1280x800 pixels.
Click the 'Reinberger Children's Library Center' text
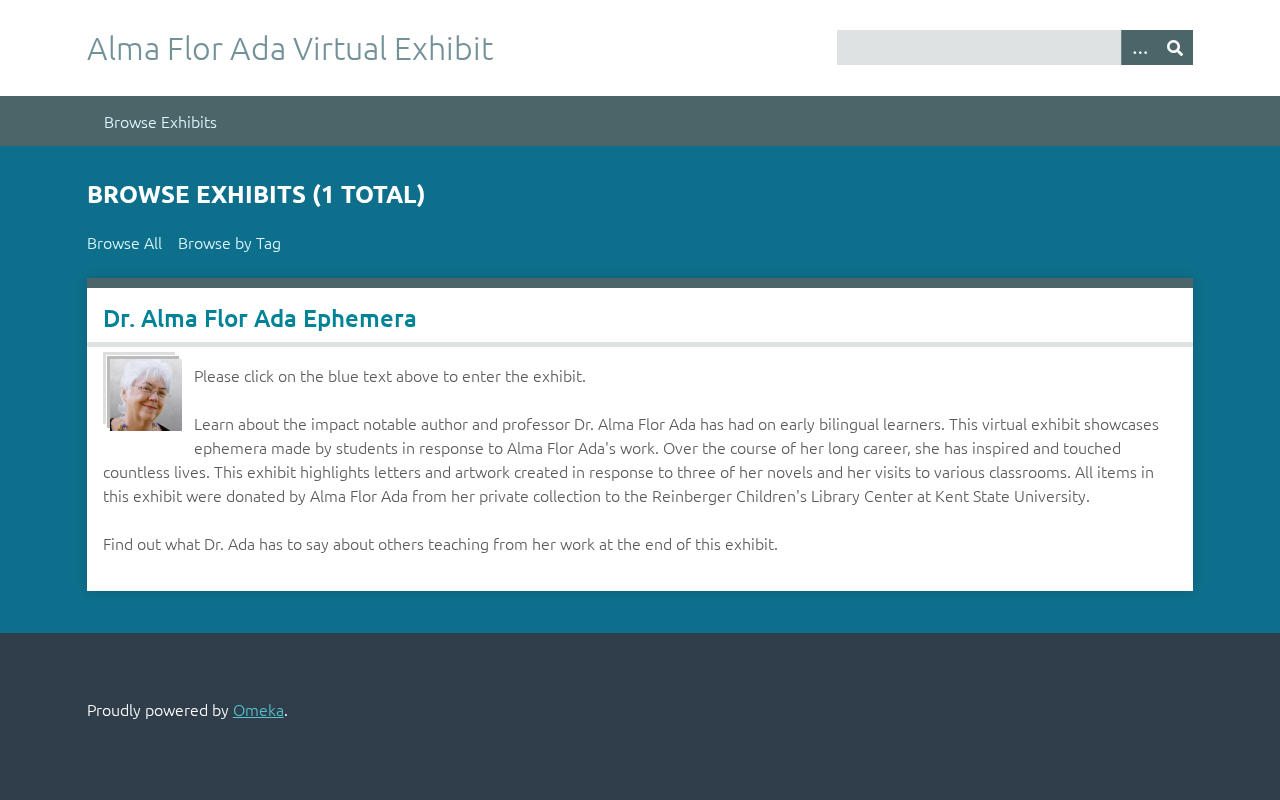click(x=782, y=496)
